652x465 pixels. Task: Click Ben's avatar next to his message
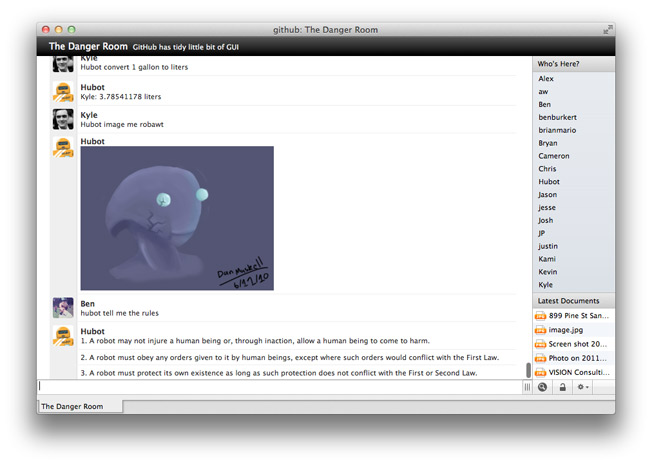tap(63, 308)
